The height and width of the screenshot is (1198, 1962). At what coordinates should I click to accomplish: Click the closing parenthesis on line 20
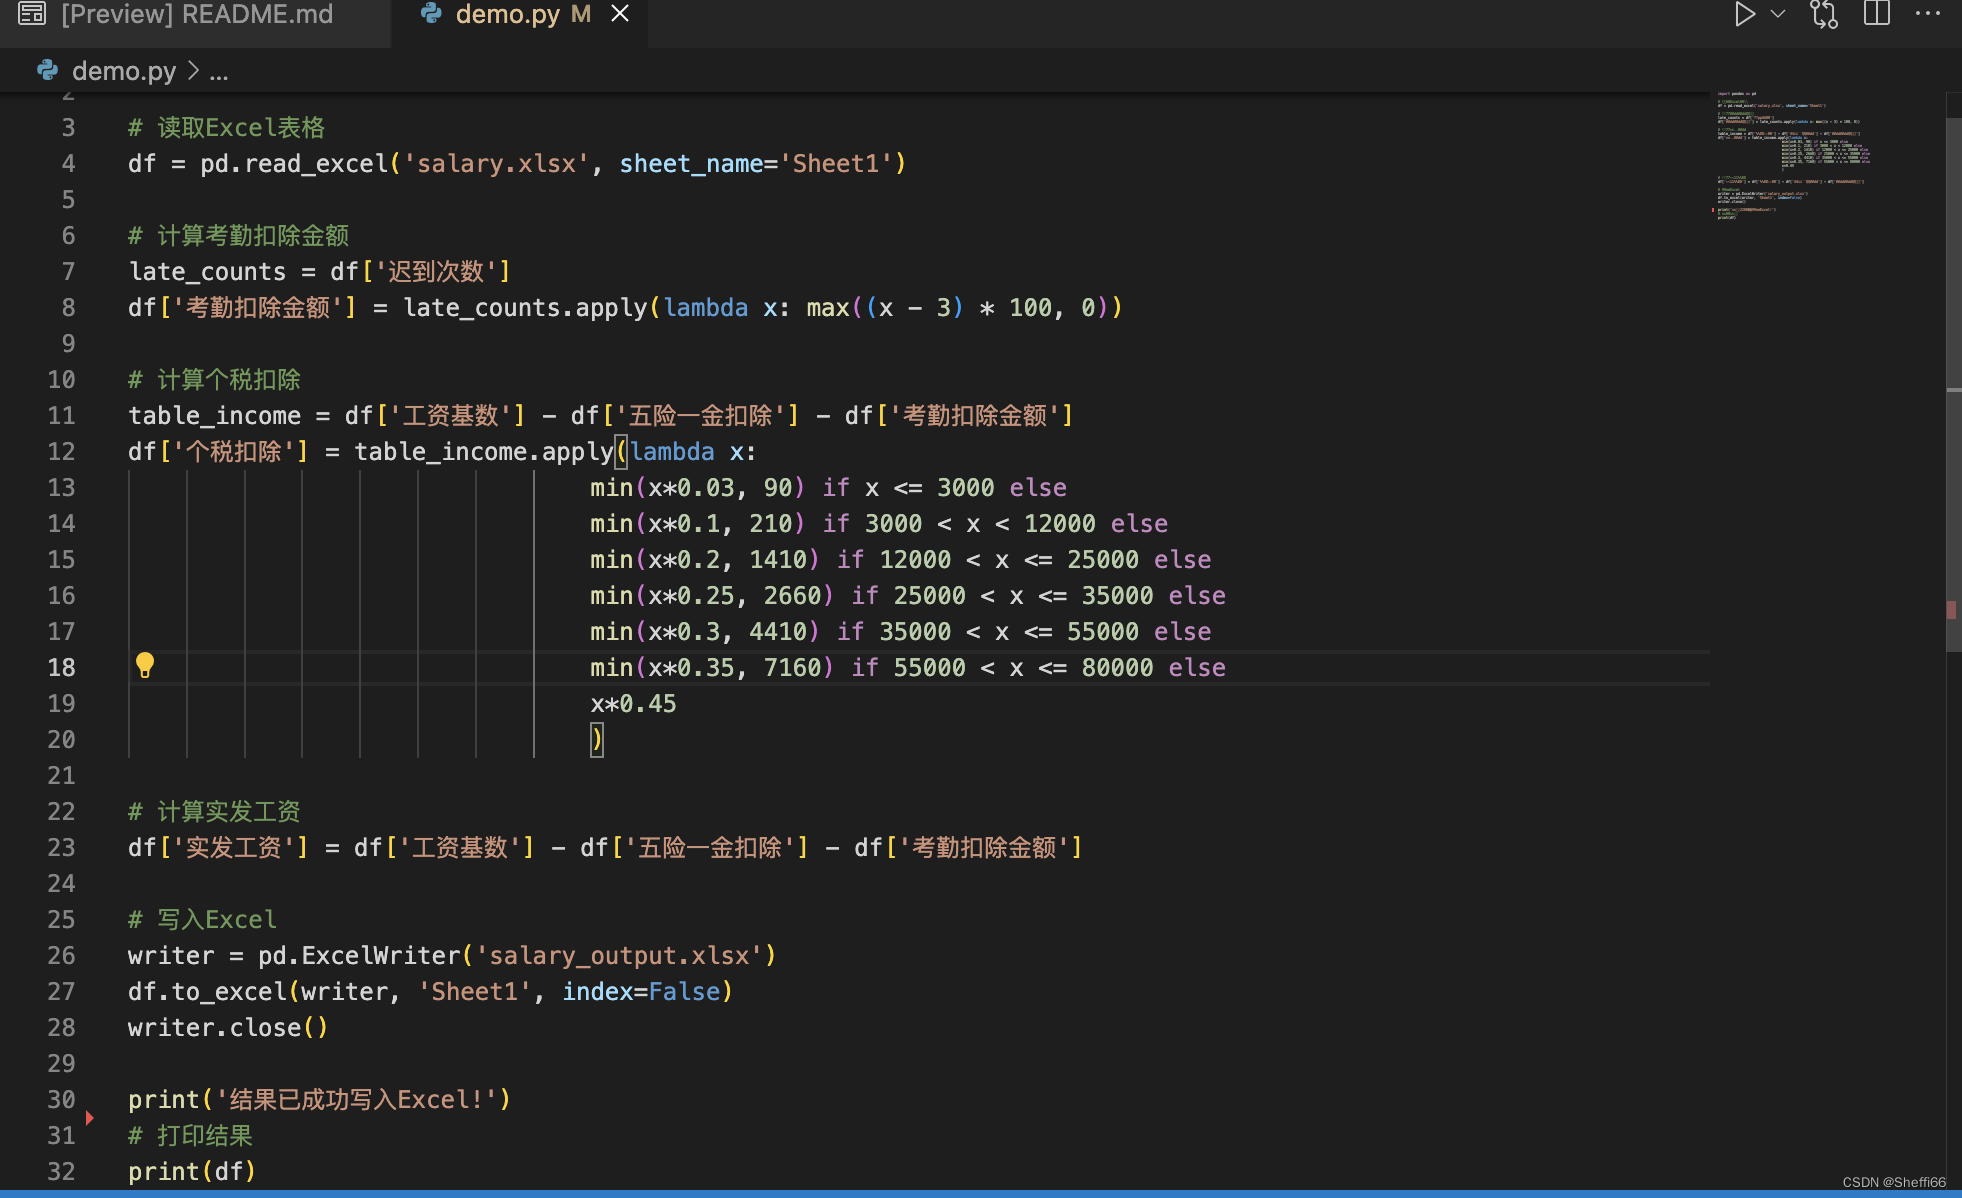(x=597, y=739)
